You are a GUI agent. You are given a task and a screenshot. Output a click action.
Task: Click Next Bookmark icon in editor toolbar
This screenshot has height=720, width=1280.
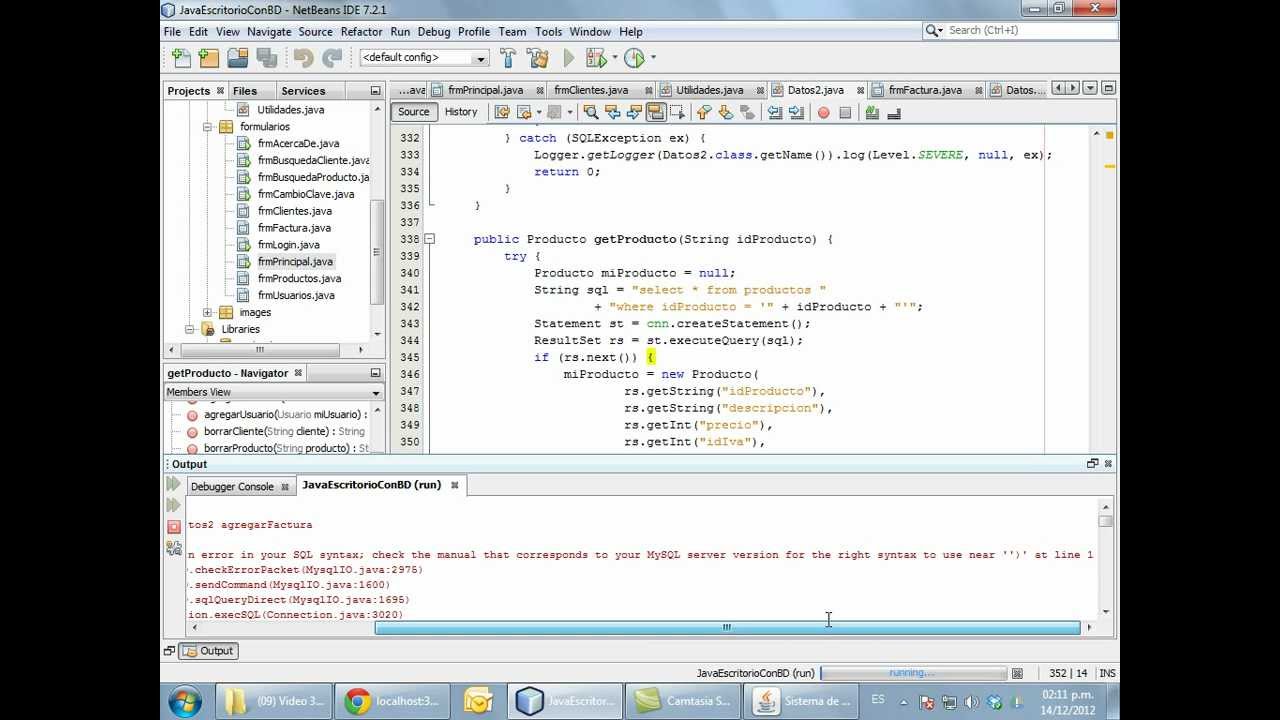(726, 112)
